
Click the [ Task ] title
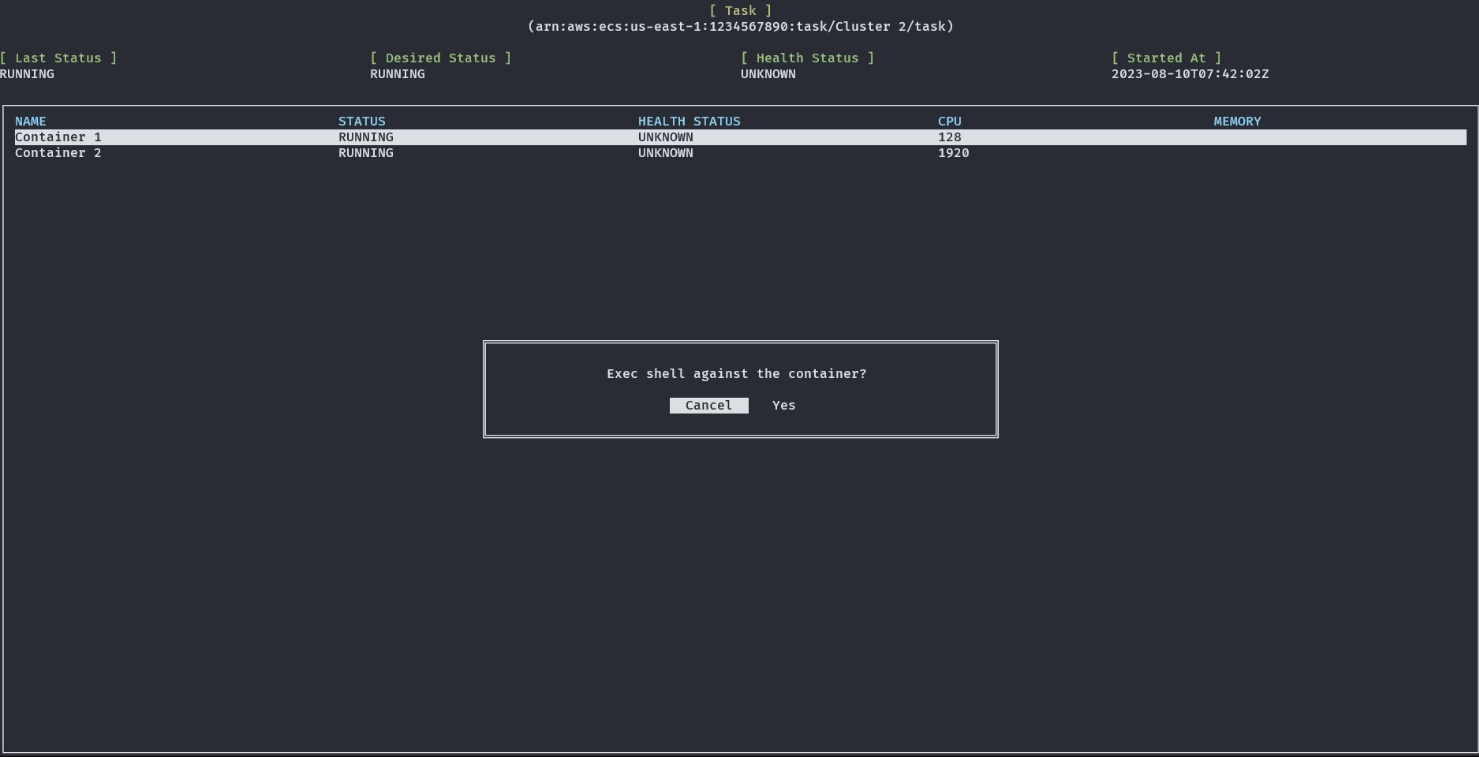click(x=740, y=11)
